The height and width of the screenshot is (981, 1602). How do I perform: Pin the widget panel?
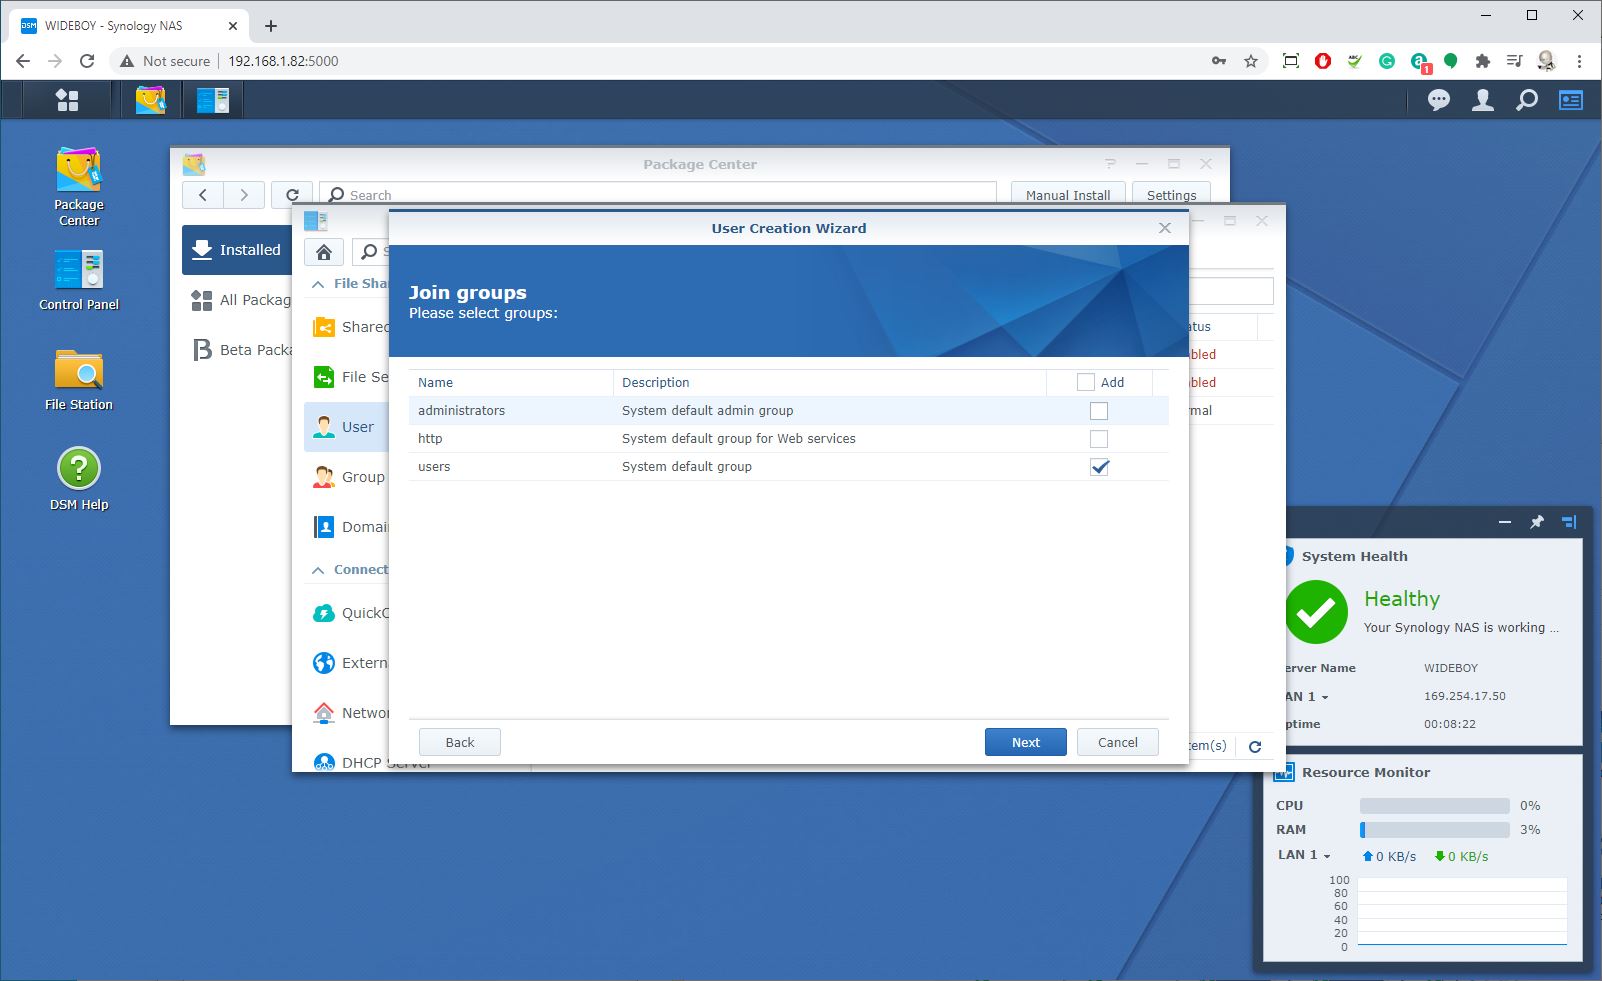1537,522
